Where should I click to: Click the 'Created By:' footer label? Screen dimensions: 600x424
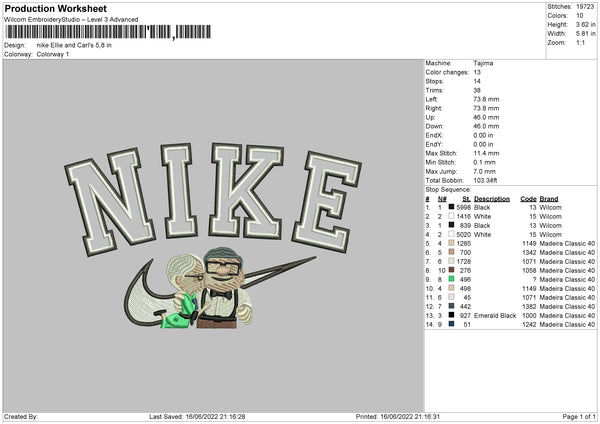click(x=21, y=416)
